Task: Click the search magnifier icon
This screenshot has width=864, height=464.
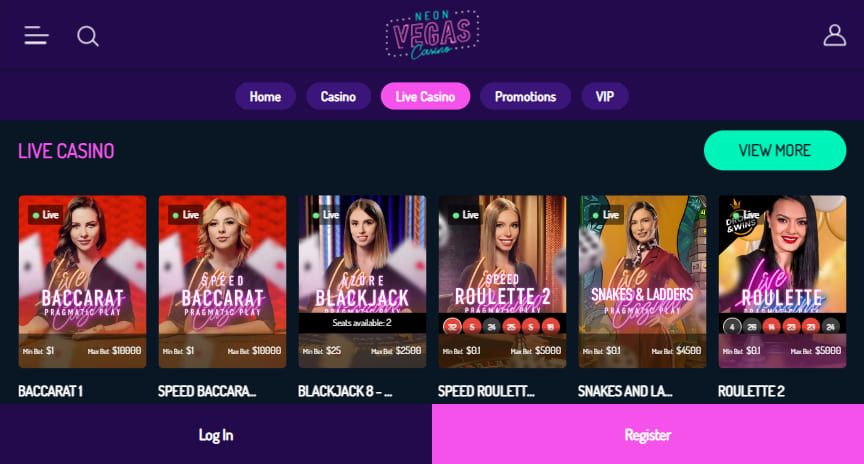Action: [88, 36]
